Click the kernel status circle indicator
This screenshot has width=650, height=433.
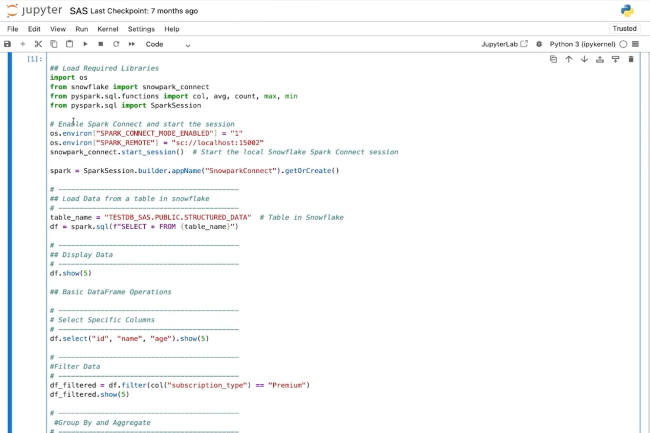tap(623, 44)
